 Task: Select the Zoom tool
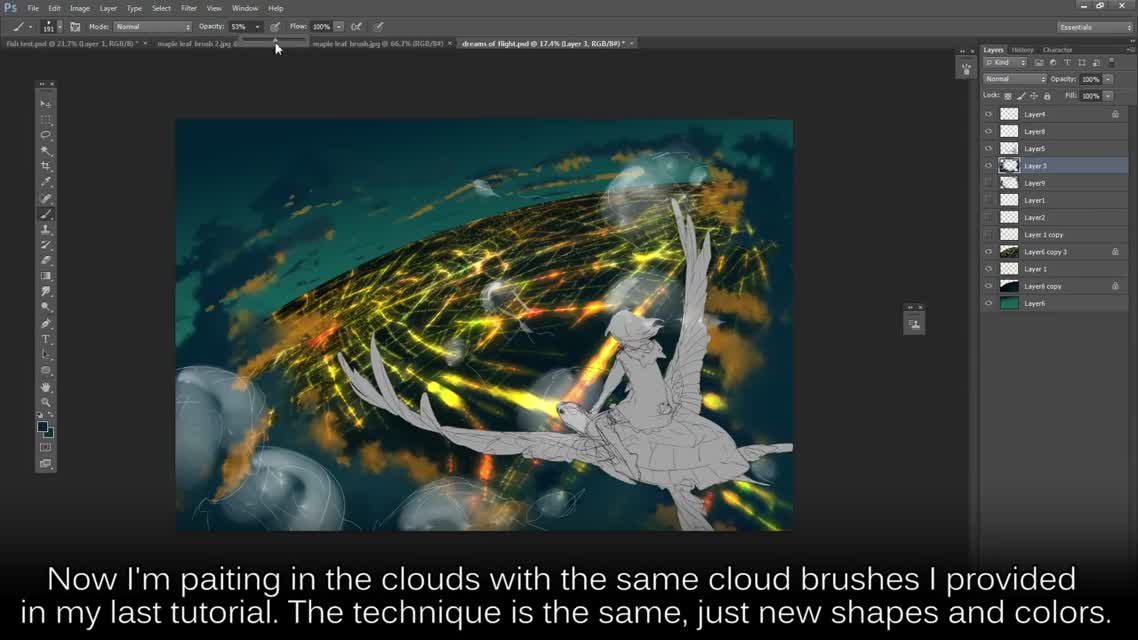pyautogui.click(x=46, y=402)
